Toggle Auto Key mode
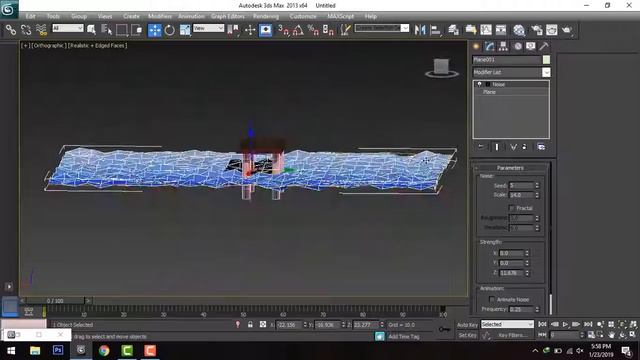640x360 pixels. coord(467,325)
